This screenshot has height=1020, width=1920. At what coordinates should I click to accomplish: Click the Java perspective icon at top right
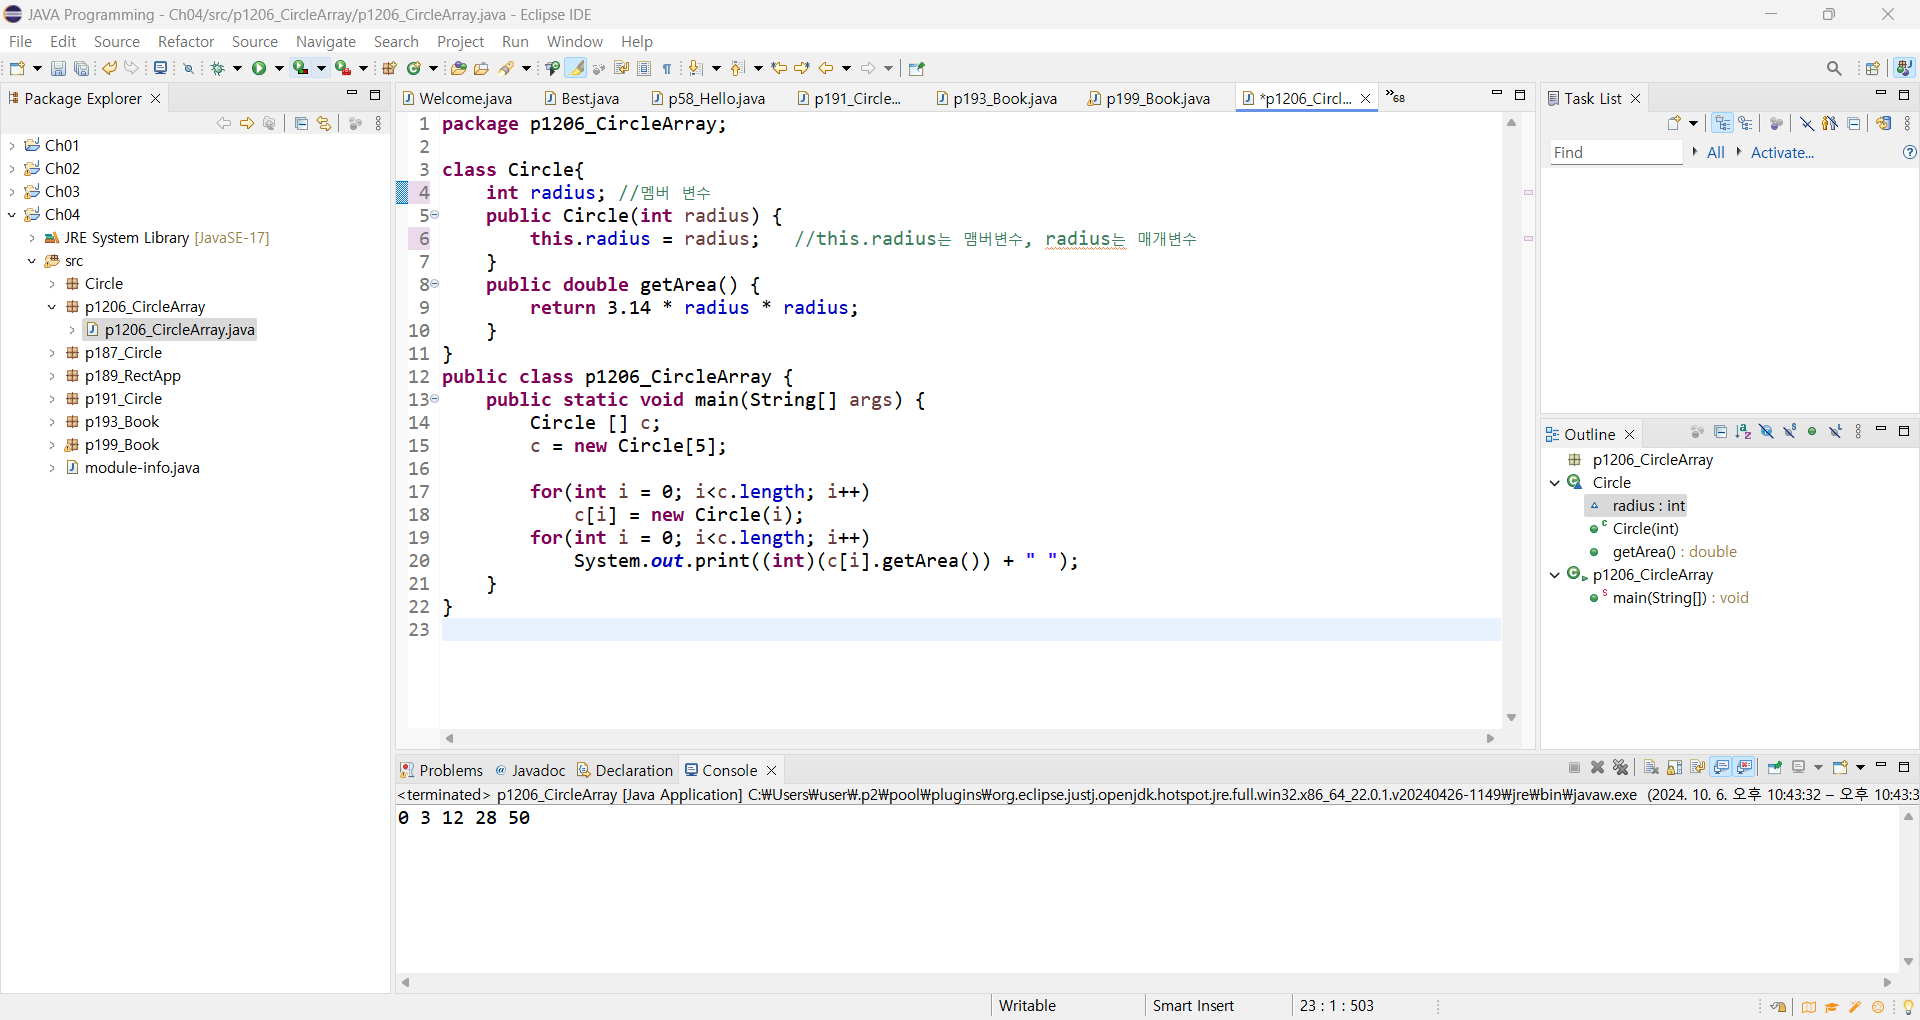[x=1904, y=68]
